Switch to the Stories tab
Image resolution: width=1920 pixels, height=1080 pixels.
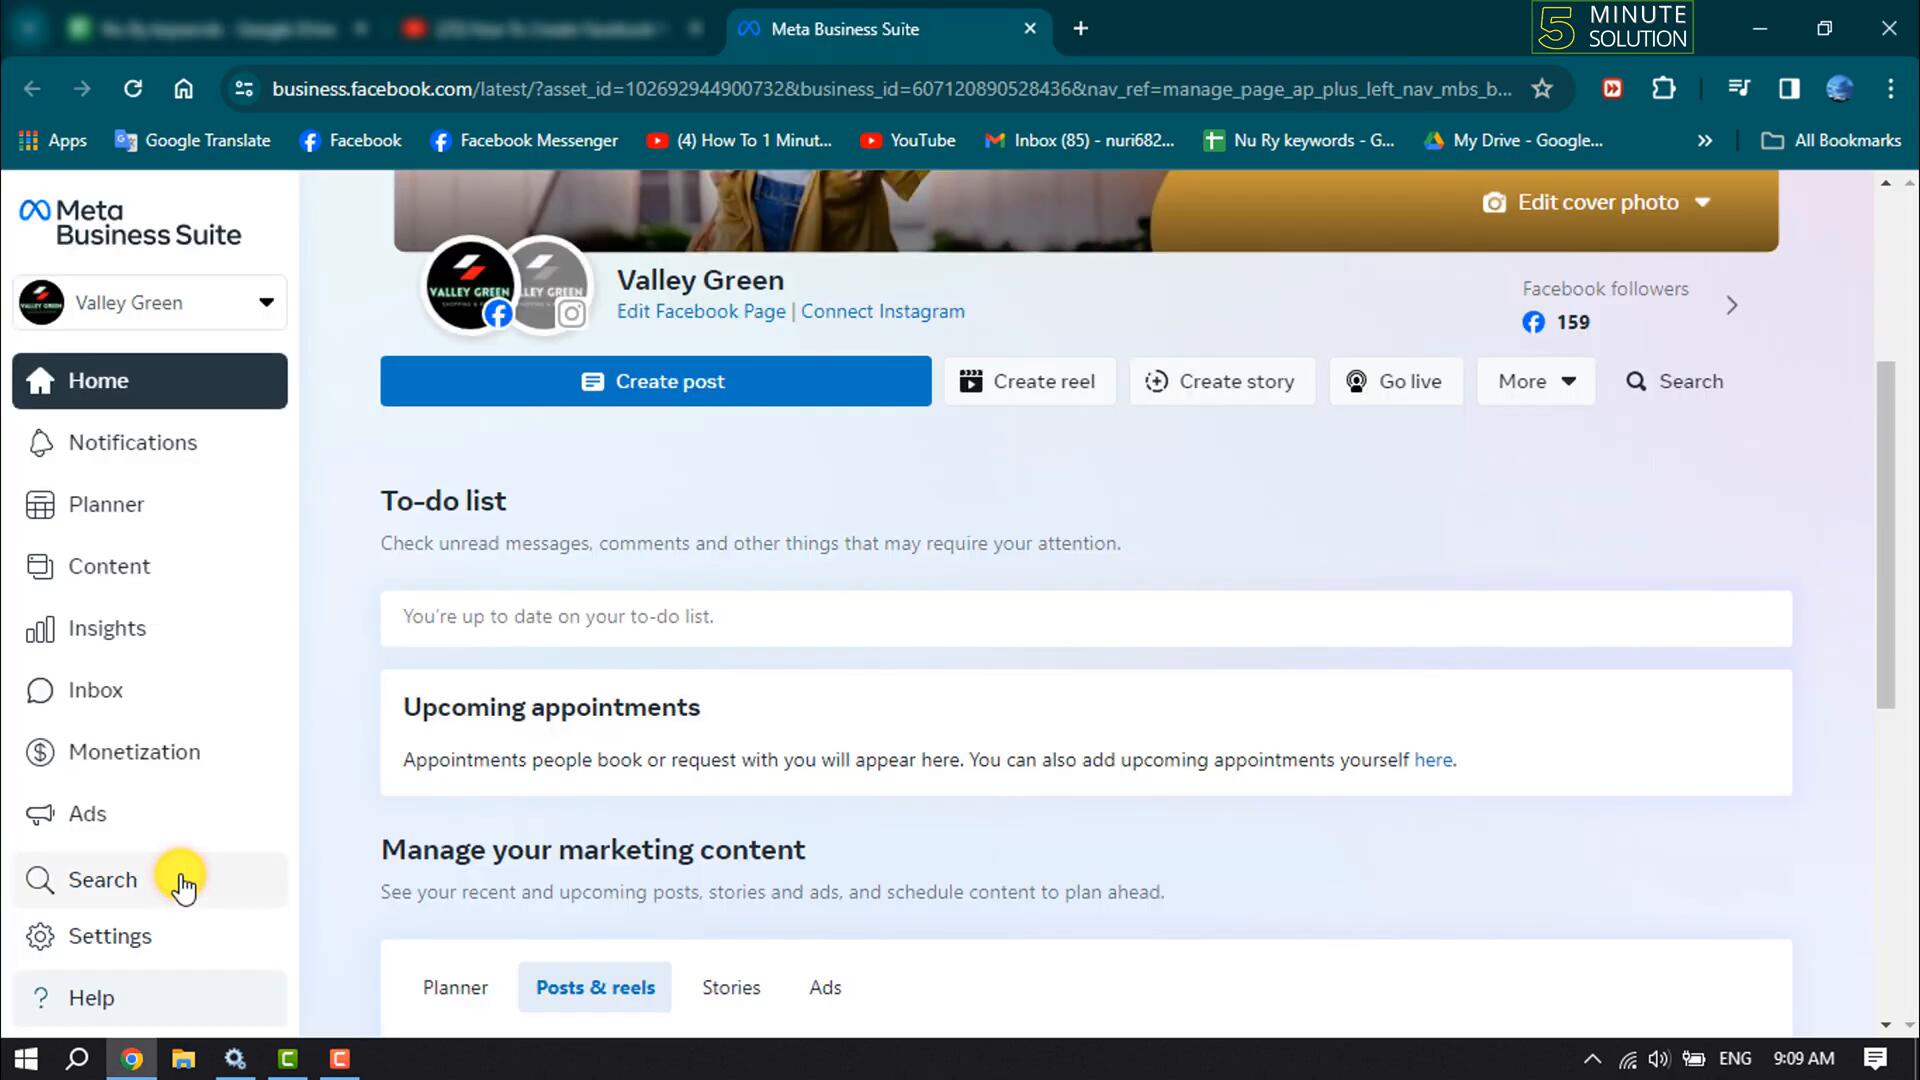point(731,988)
